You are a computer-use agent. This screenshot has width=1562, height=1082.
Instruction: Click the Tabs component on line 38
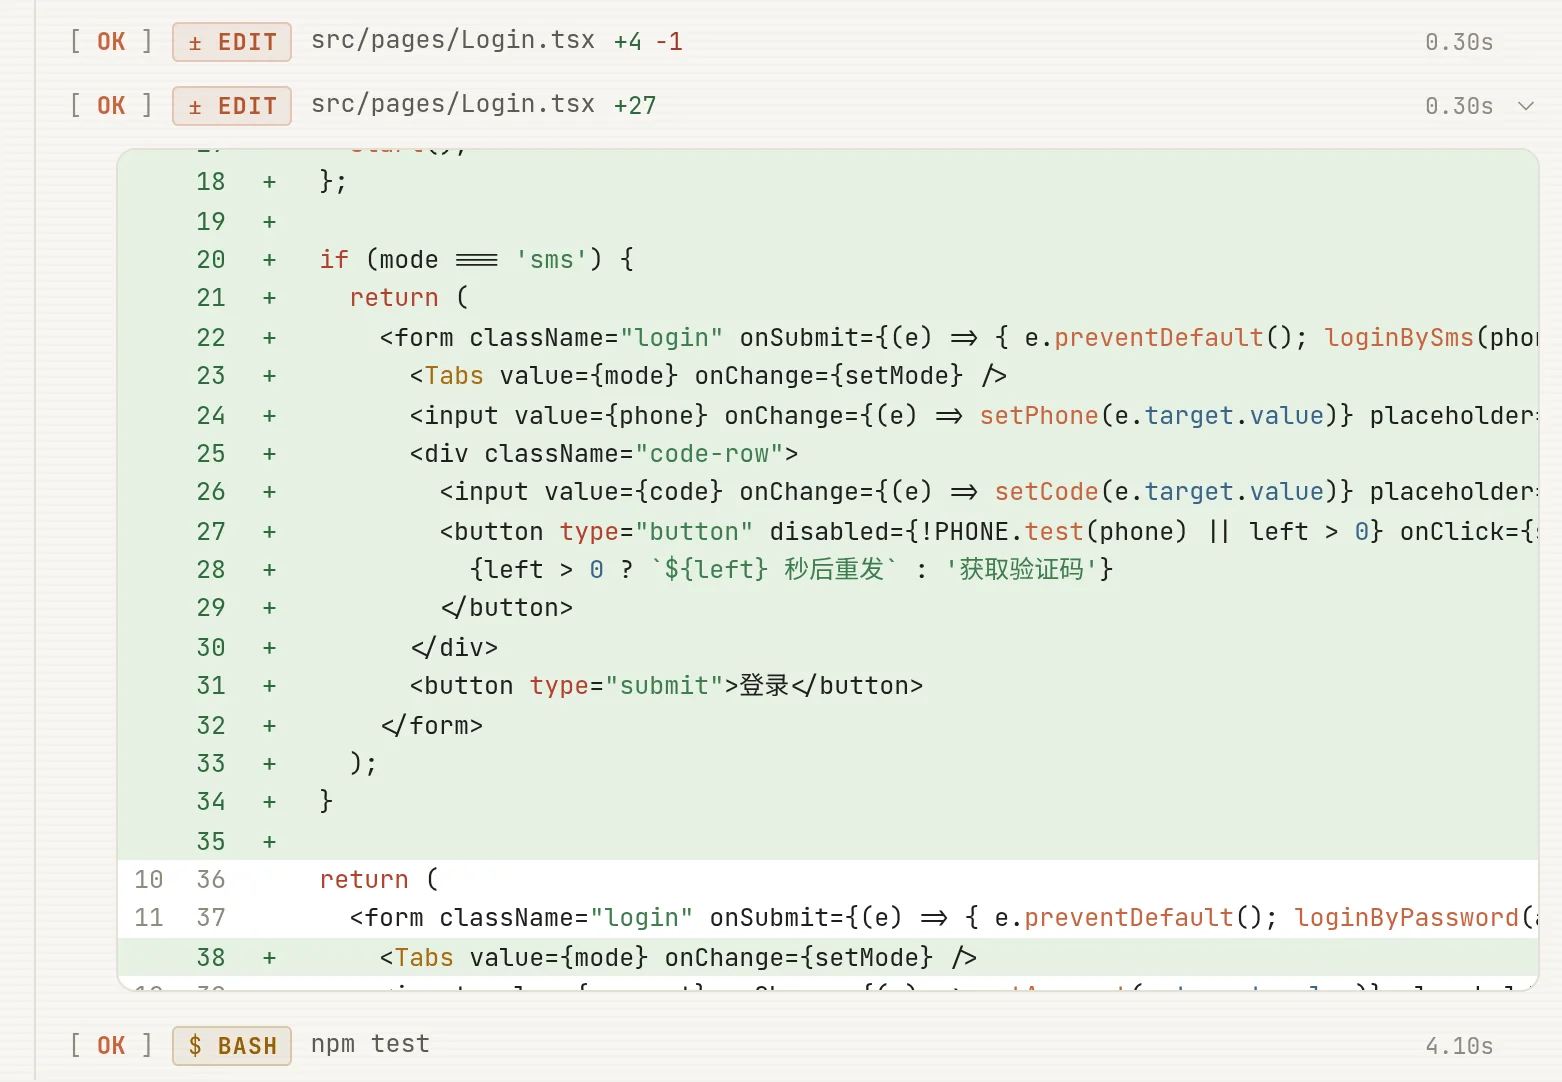pyautogui.click(x=423, y=958)
